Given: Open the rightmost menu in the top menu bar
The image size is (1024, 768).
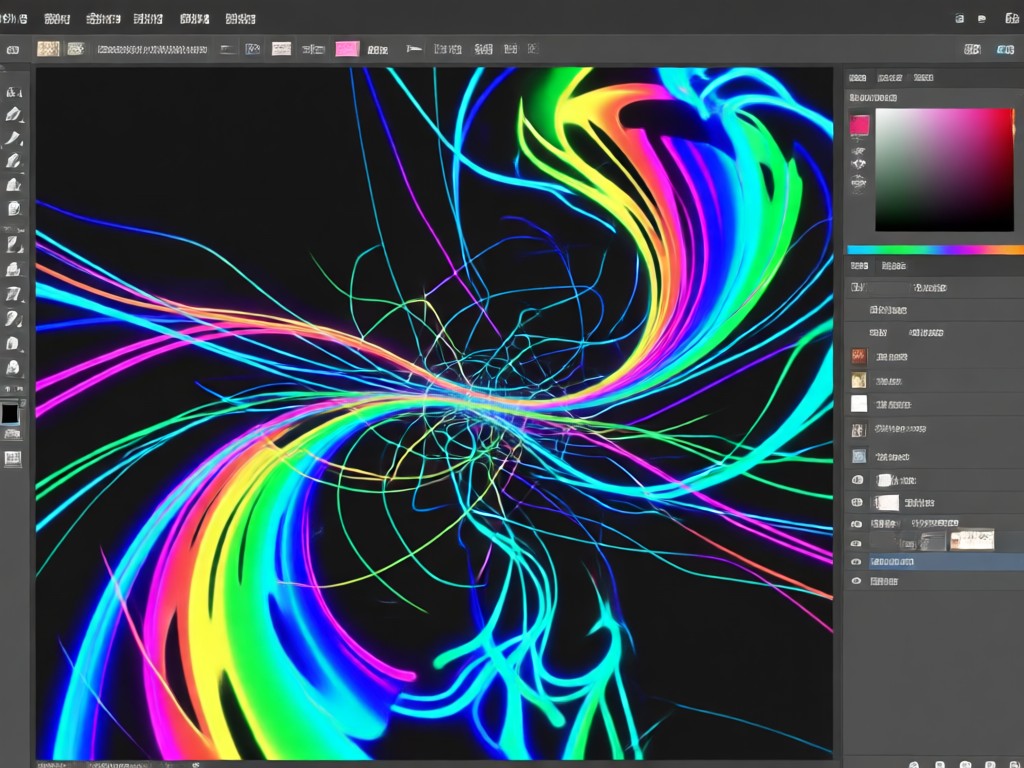Looking at the screenshot, I should coord(240,19).
